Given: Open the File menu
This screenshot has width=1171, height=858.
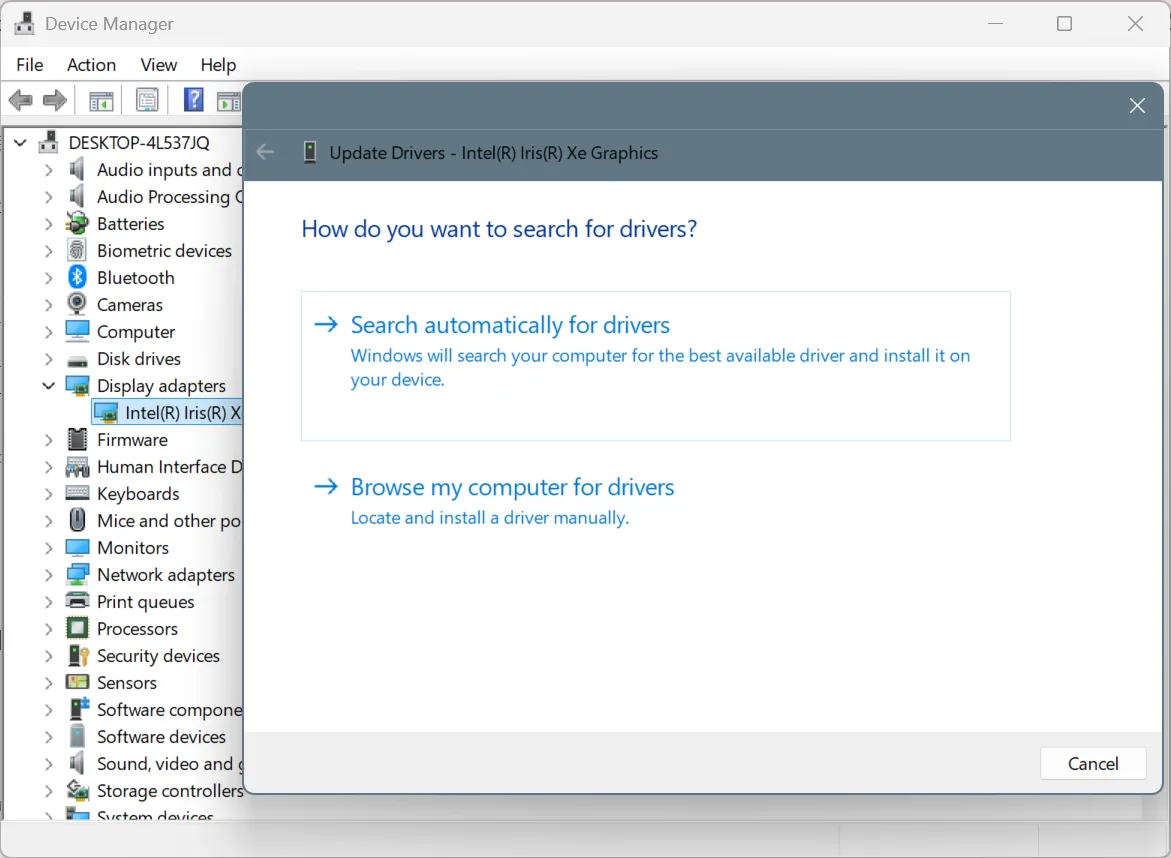Looking at the screenshot, I should [x=30, y=65].
